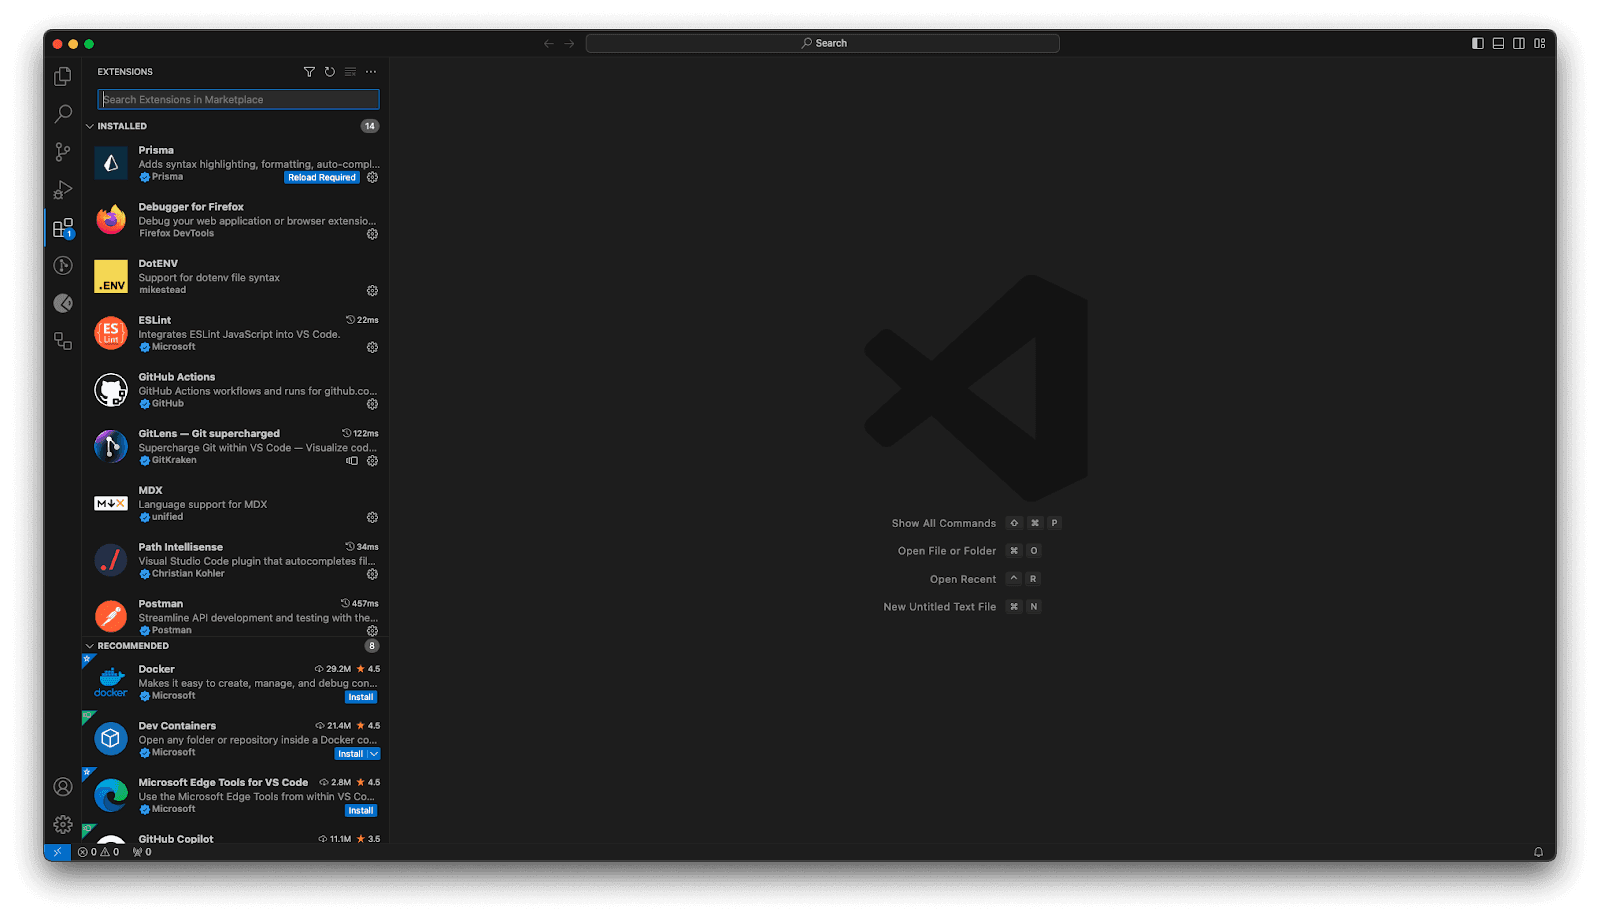
Task: Open the Explorer view in activity bar
Action: (x=63, y=76)
